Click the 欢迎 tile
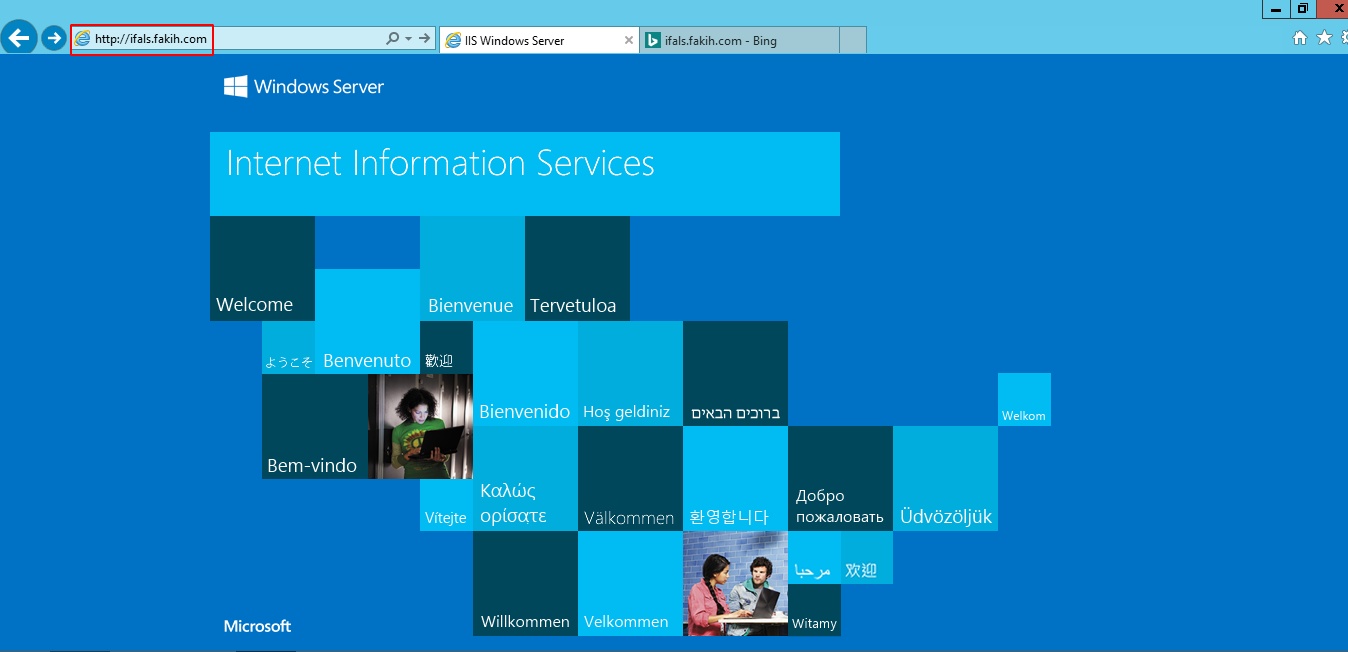 pyautogui.click(x=867, y=557)
